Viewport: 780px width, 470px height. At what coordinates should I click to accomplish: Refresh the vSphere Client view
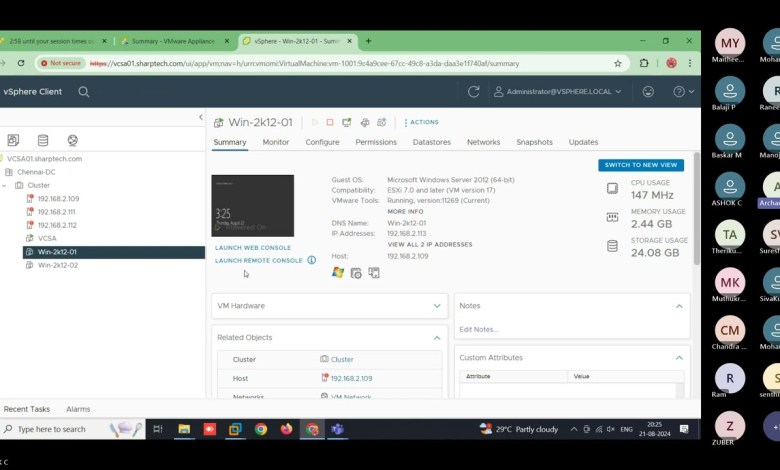(474, 92)
